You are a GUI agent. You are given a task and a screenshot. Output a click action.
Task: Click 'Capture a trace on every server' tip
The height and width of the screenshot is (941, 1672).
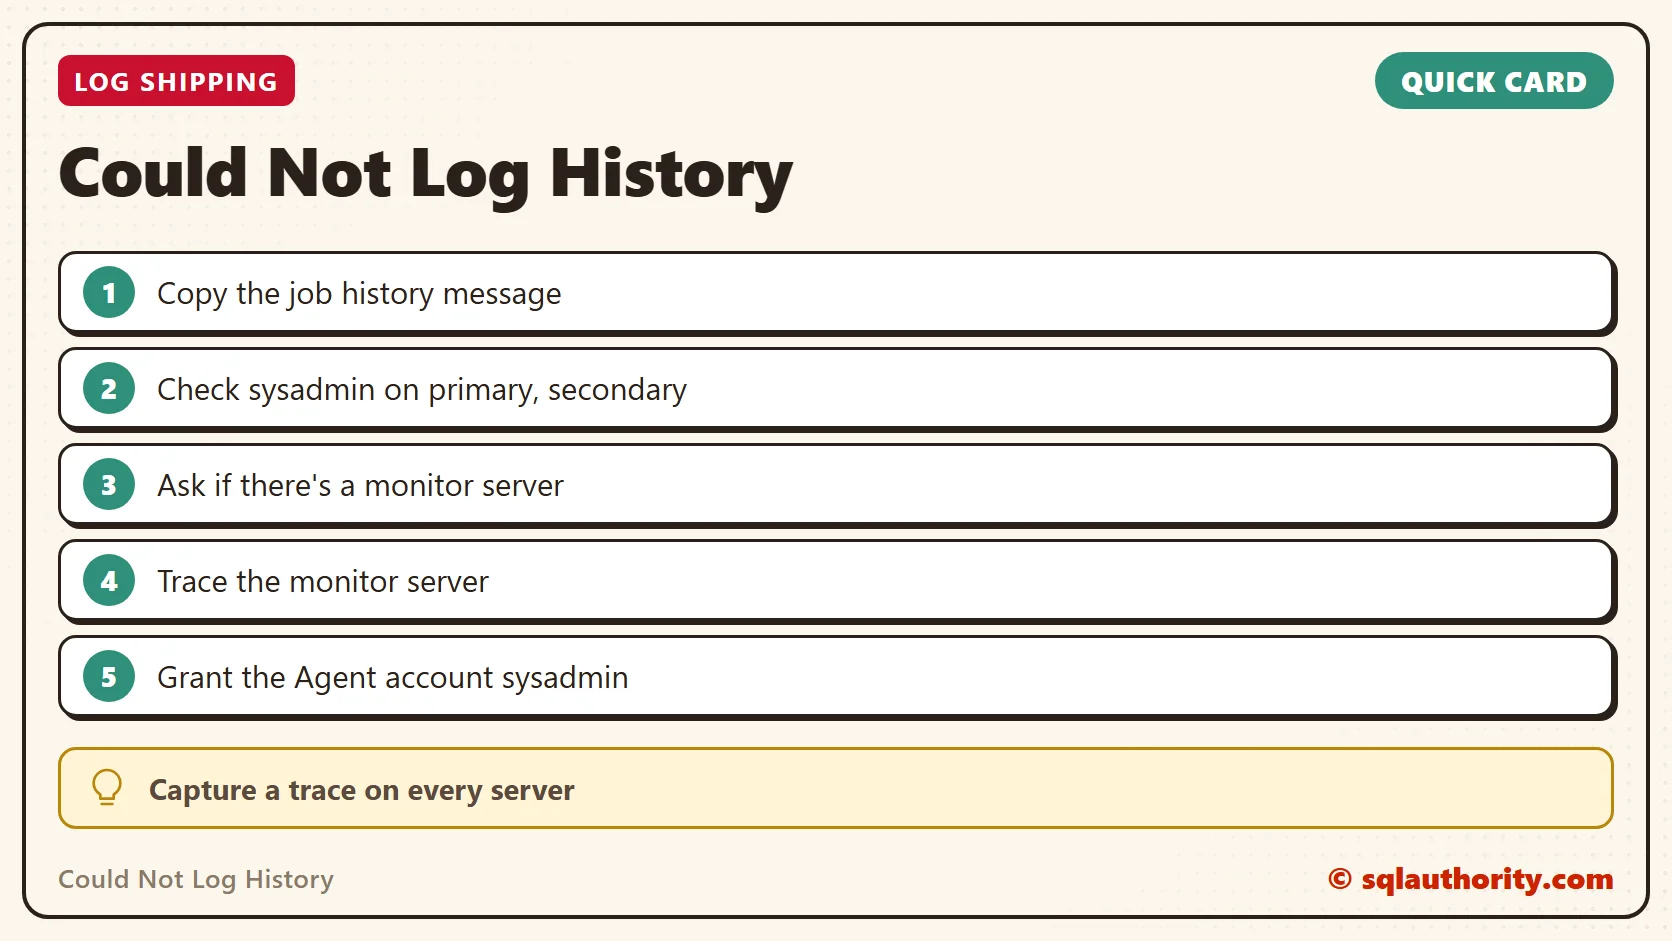(x=362, y=790)
